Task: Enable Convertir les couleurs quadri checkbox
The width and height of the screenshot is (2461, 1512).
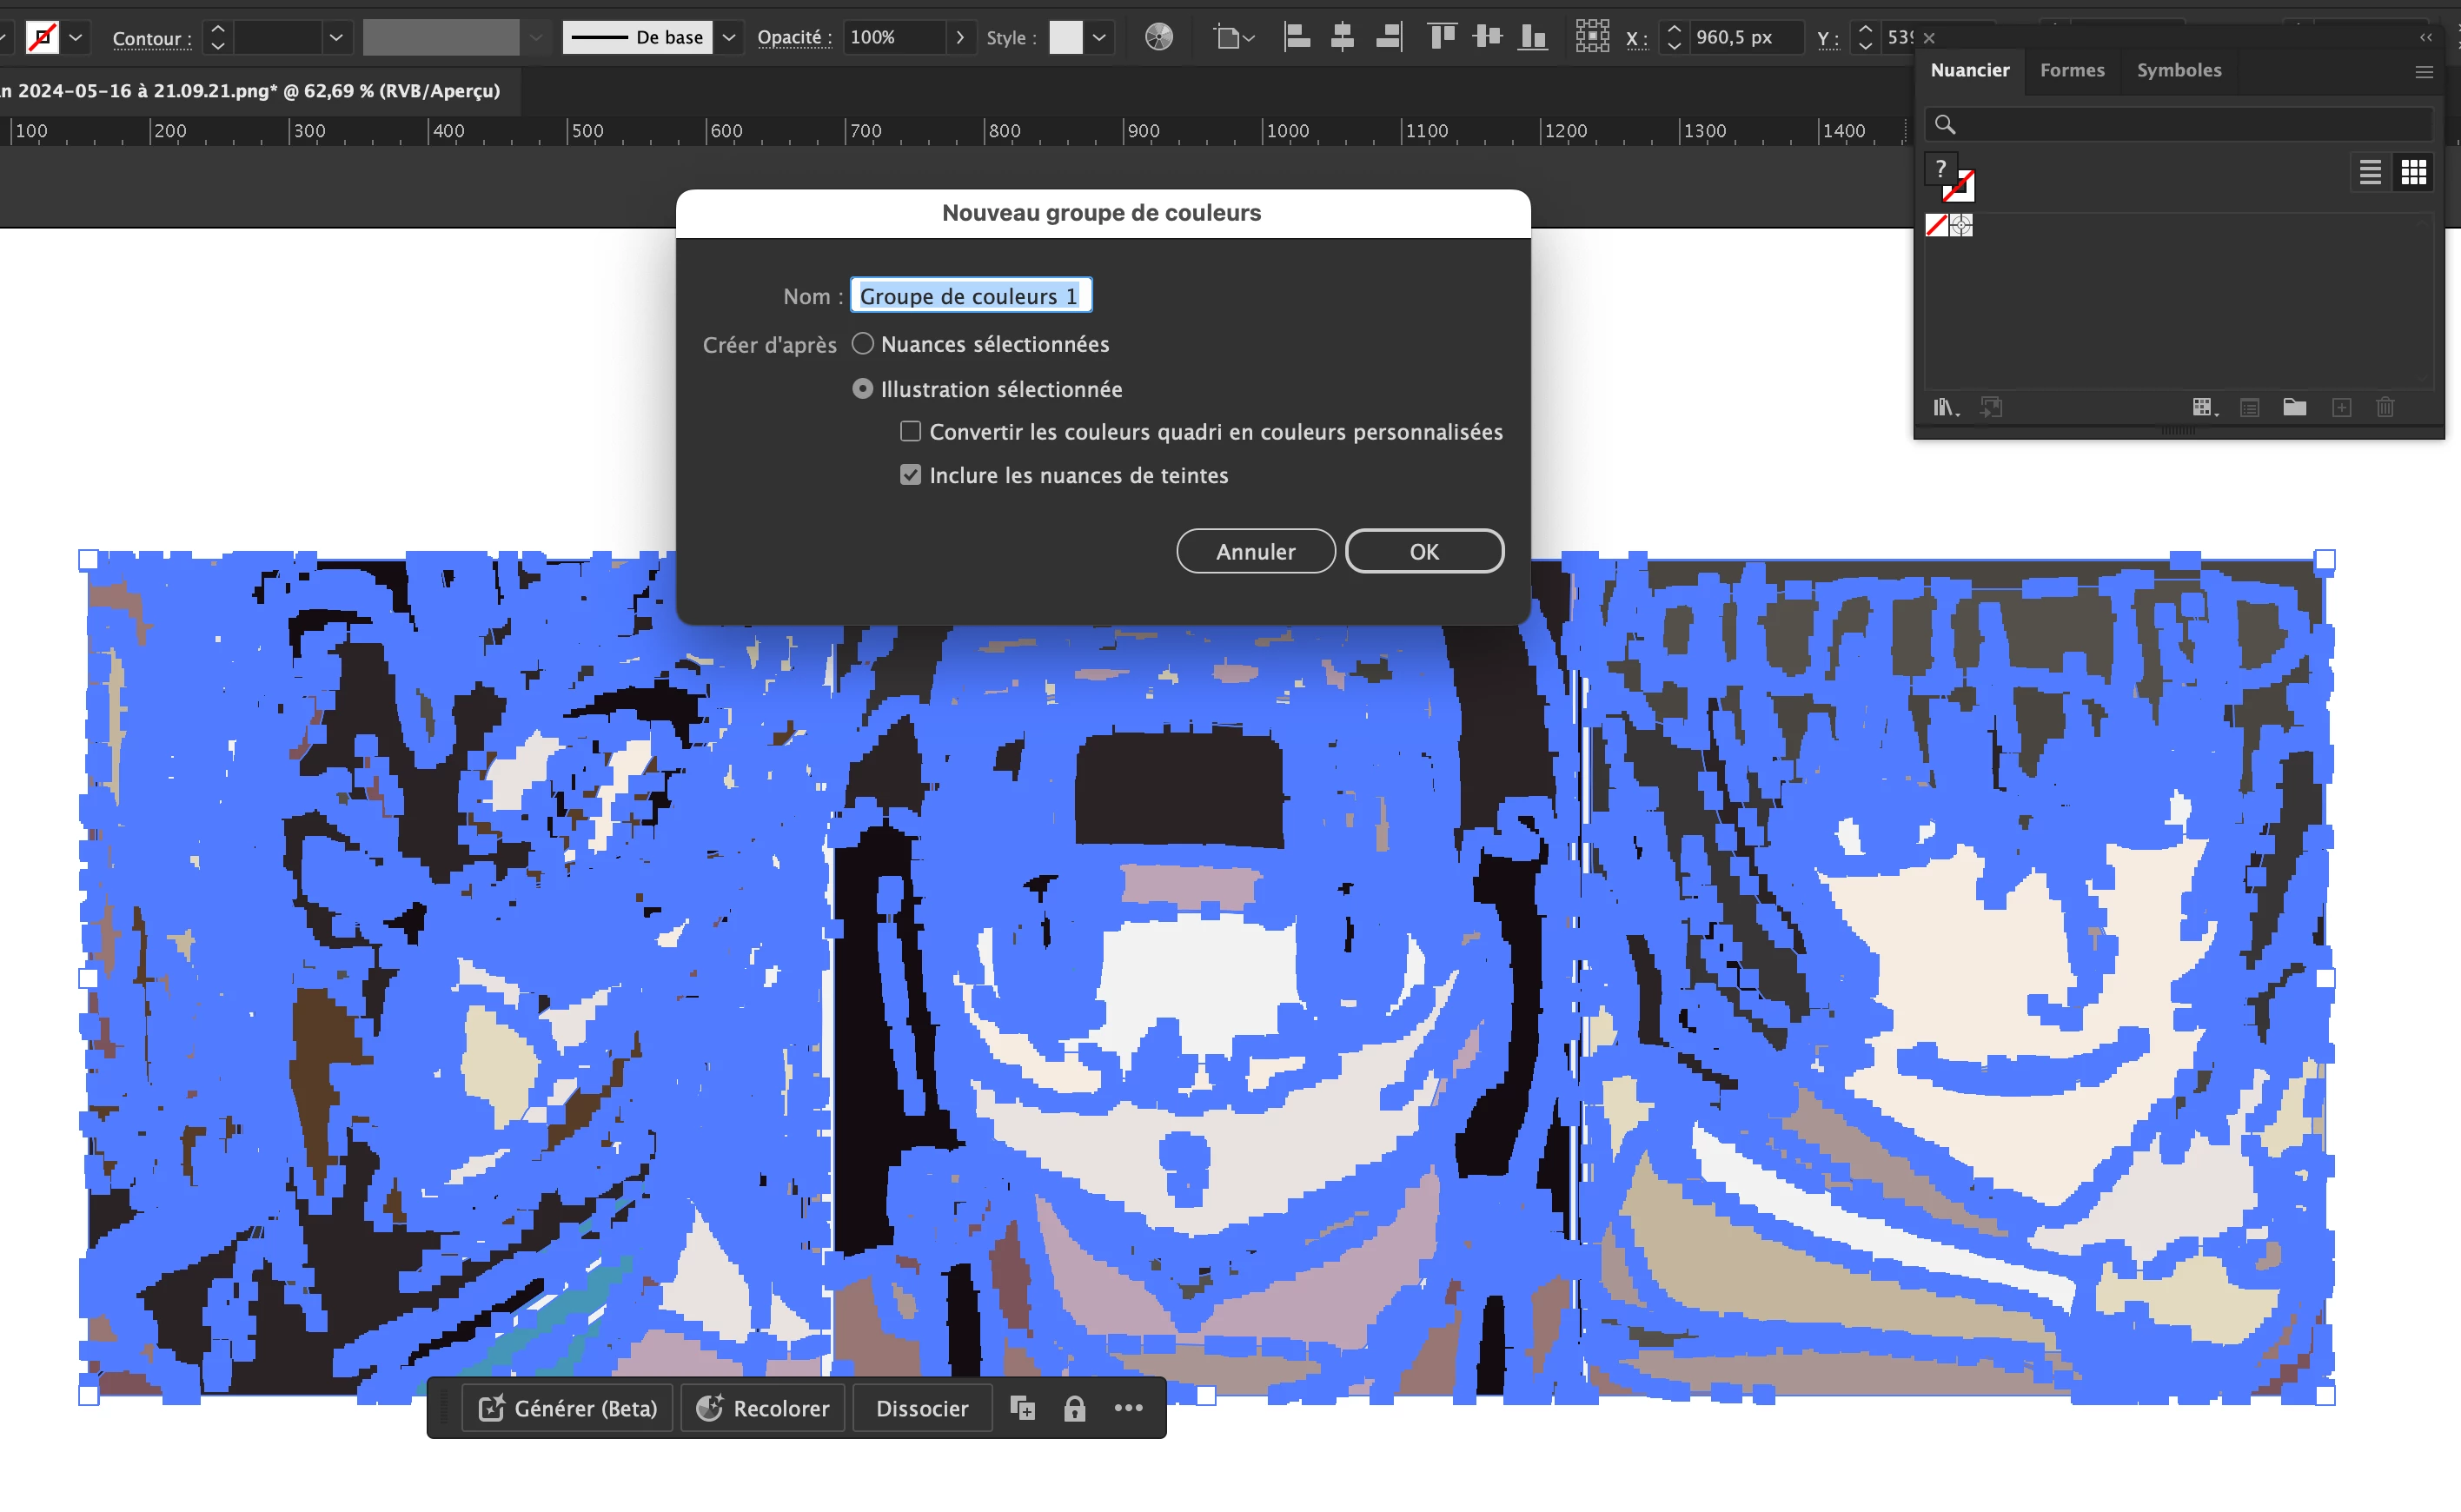Action: pos(910,432)
